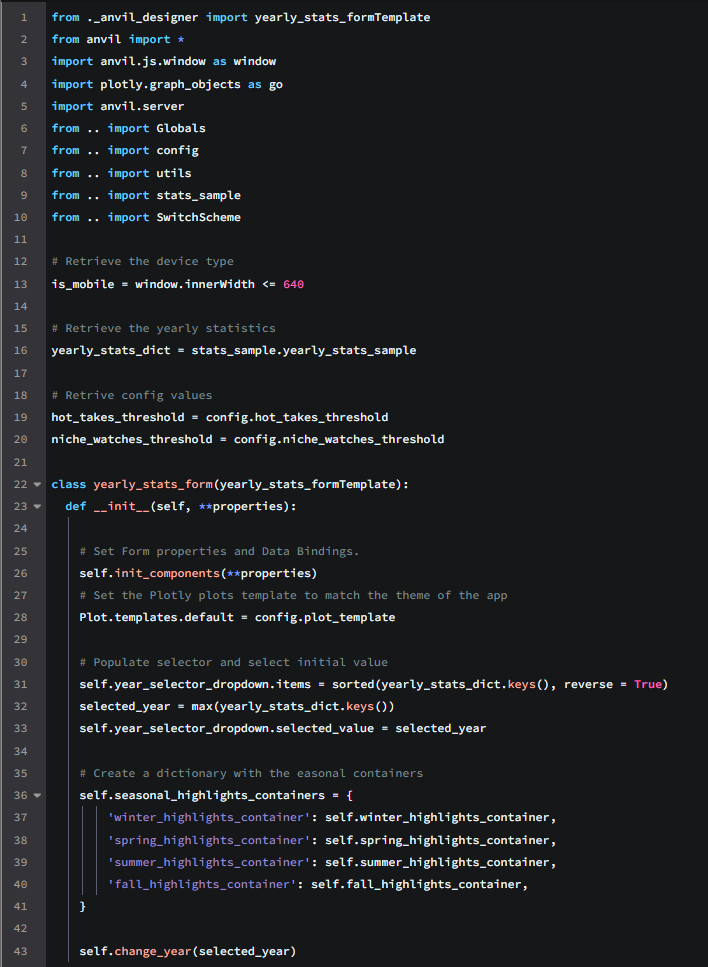Click 'yearly_stats_formTemplate' in the first import line

(x=342, y=17)
